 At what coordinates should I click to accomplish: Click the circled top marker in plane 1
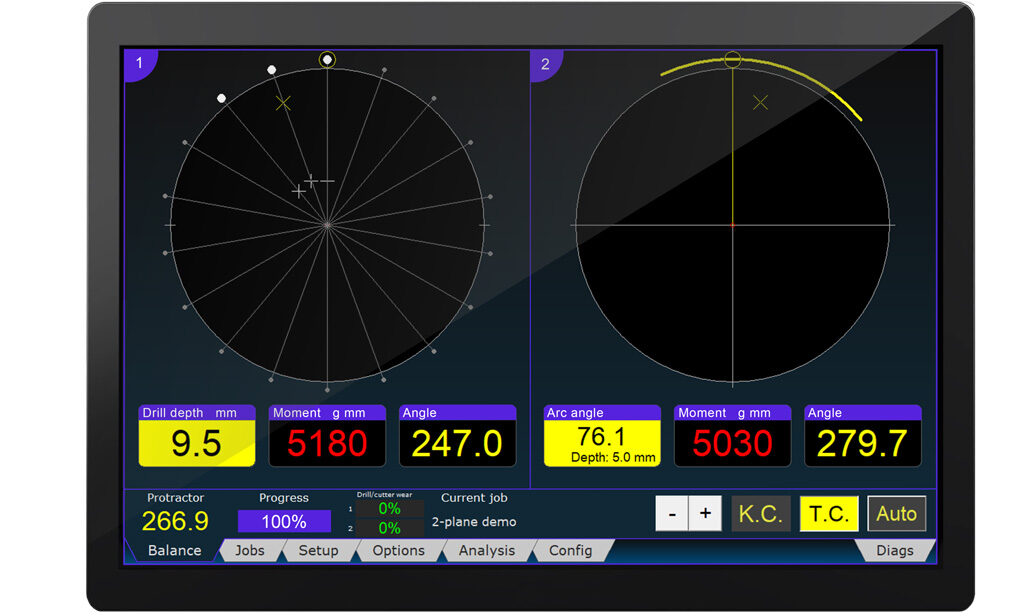(x=327, y=59)
